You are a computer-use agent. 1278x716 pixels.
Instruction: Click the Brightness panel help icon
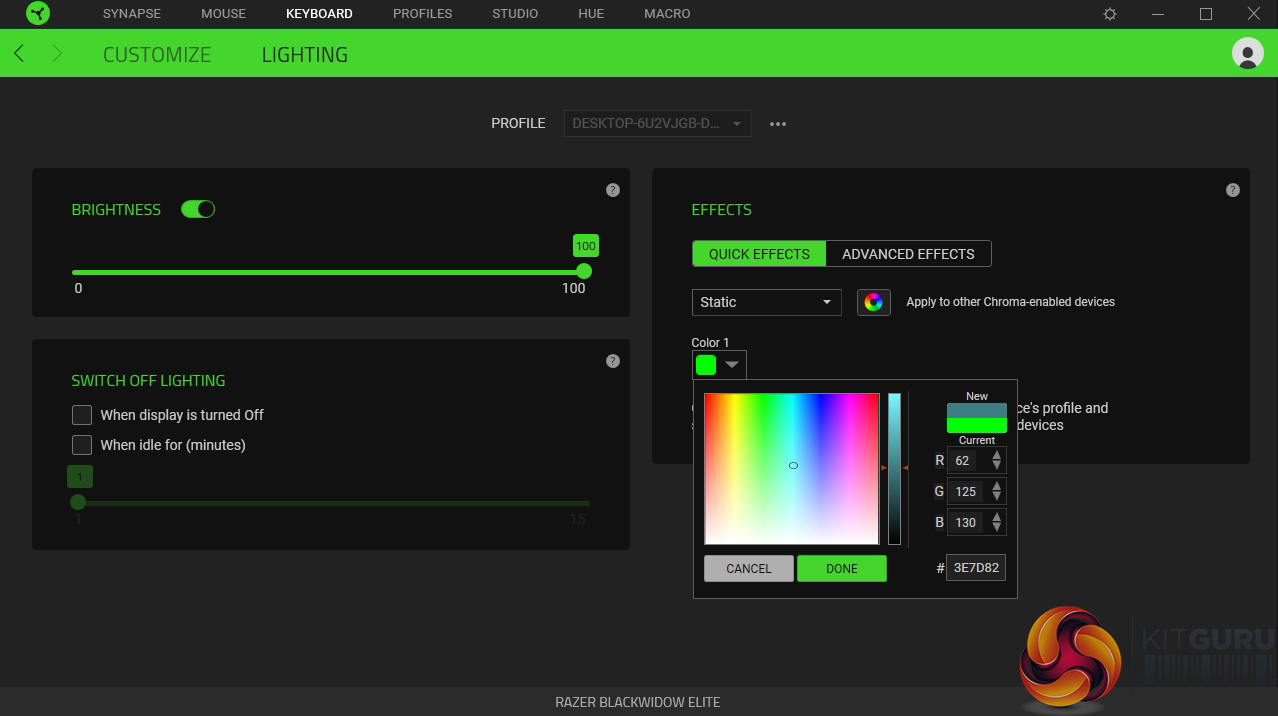tap(613, 190)
